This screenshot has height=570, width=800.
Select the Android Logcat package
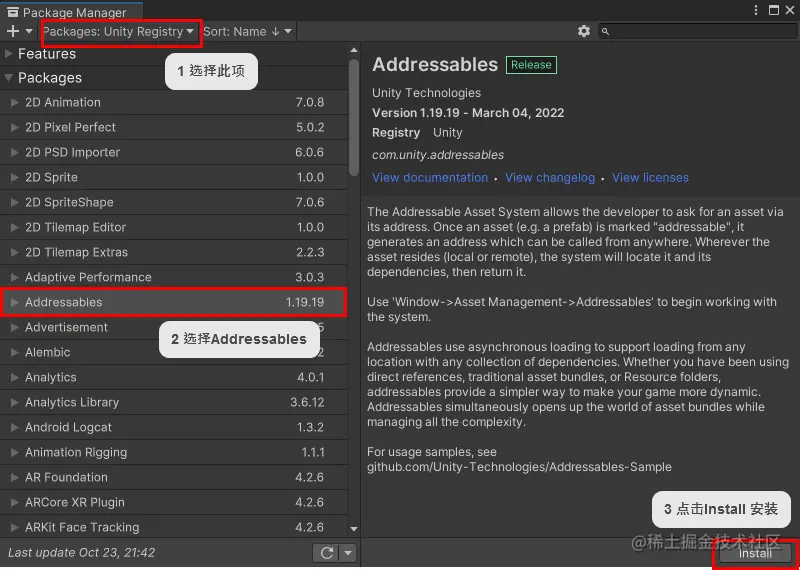pos(173,428)
